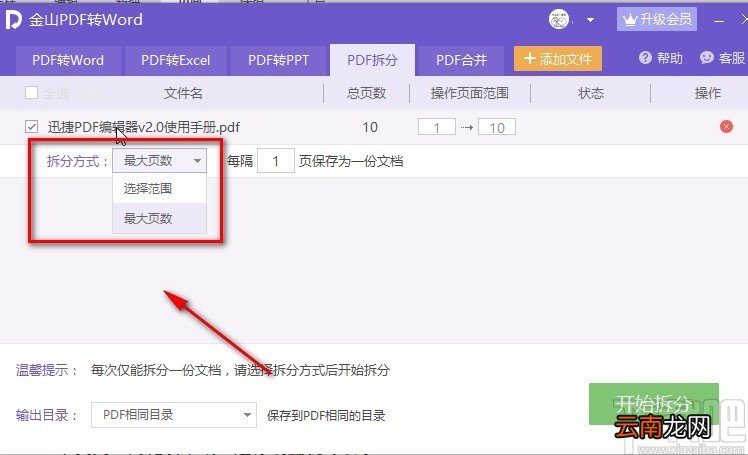The image size is (748, 455).
Task: Switch to the PDF转Word tab
Action: pyautogui.click(x=68, y=60)
